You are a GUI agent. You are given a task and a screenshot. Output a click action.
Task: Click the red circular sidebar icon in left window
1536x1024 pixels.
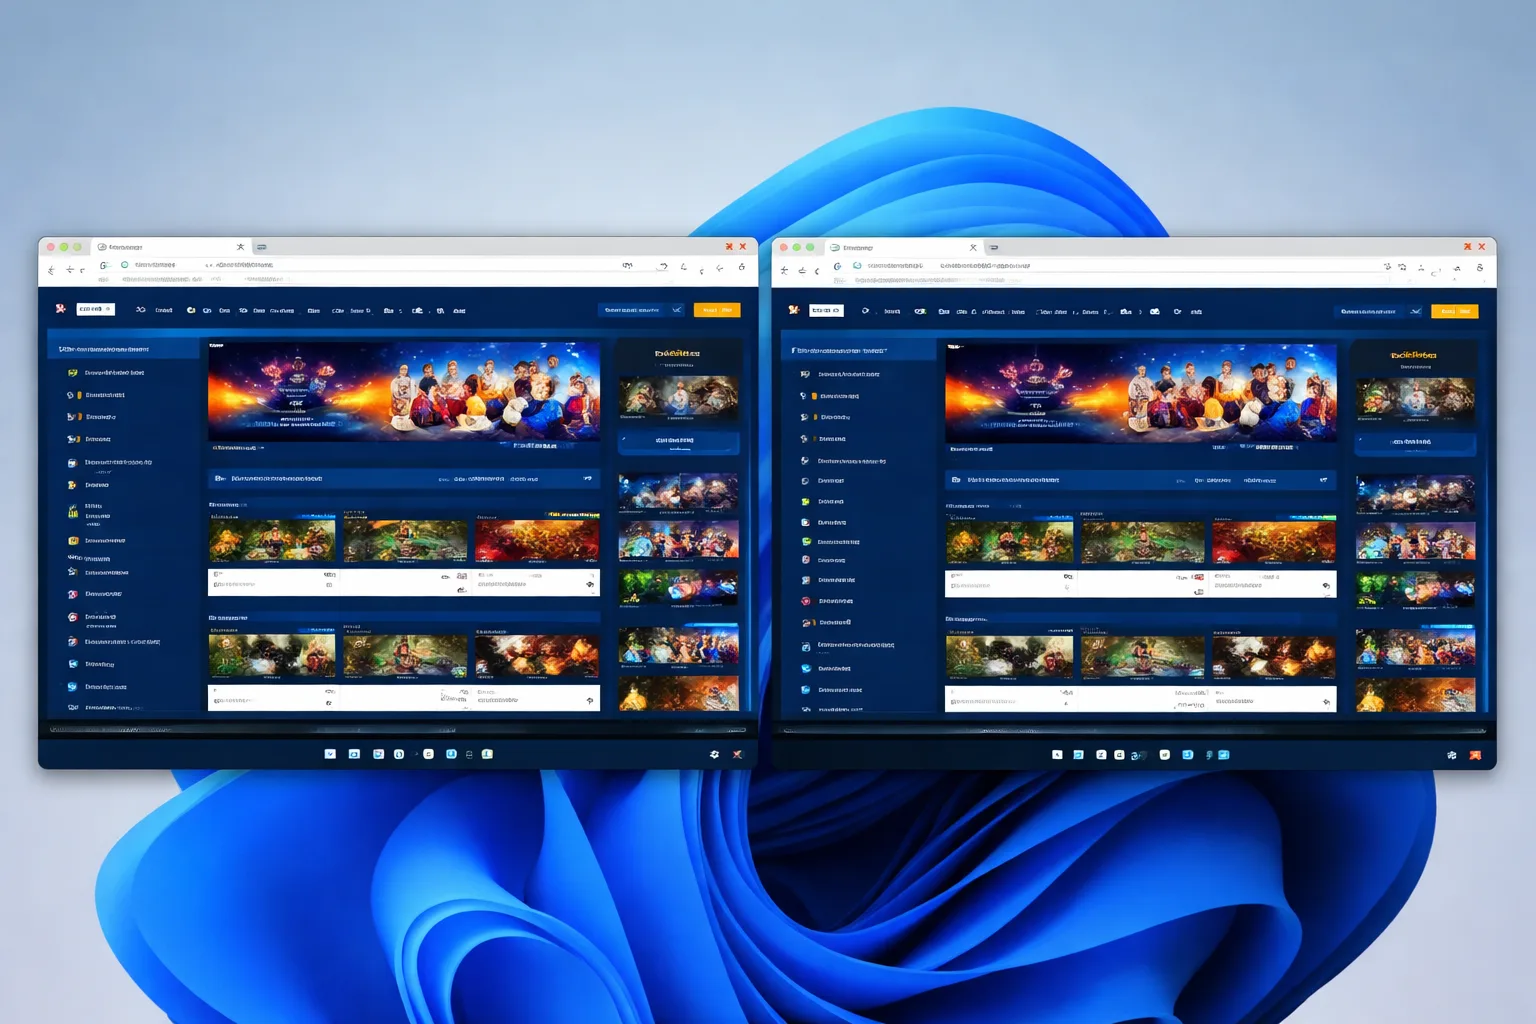[72, 617]
